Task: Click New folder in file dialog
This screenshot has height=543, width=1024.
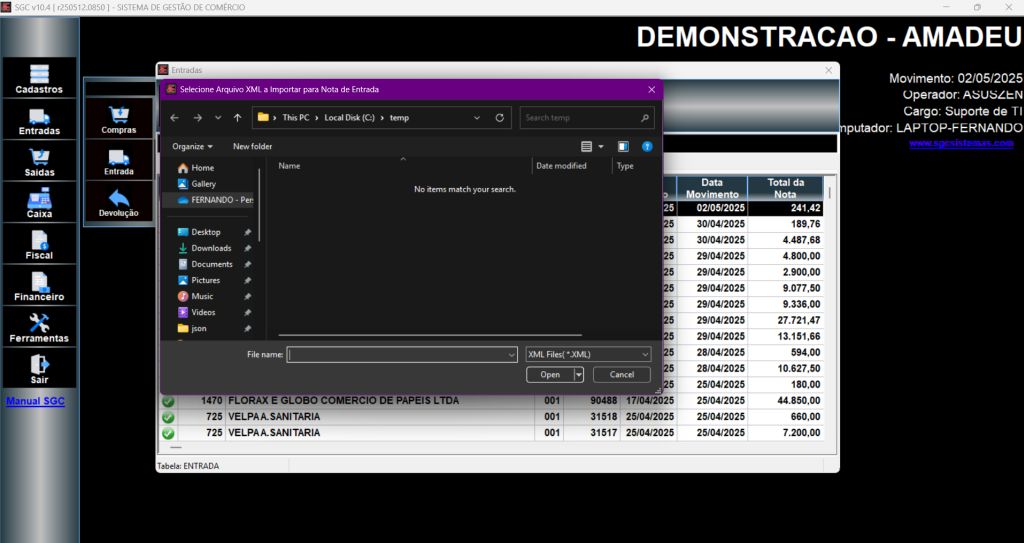Action: (x=252, y=146)
